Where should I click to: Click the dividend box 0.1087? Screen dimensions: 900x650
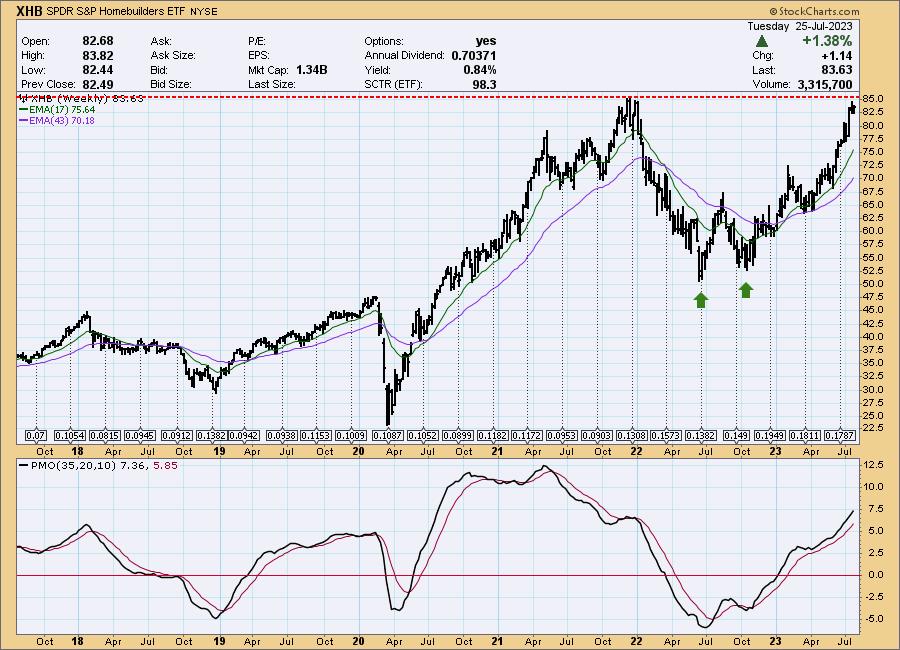(388, 436)
